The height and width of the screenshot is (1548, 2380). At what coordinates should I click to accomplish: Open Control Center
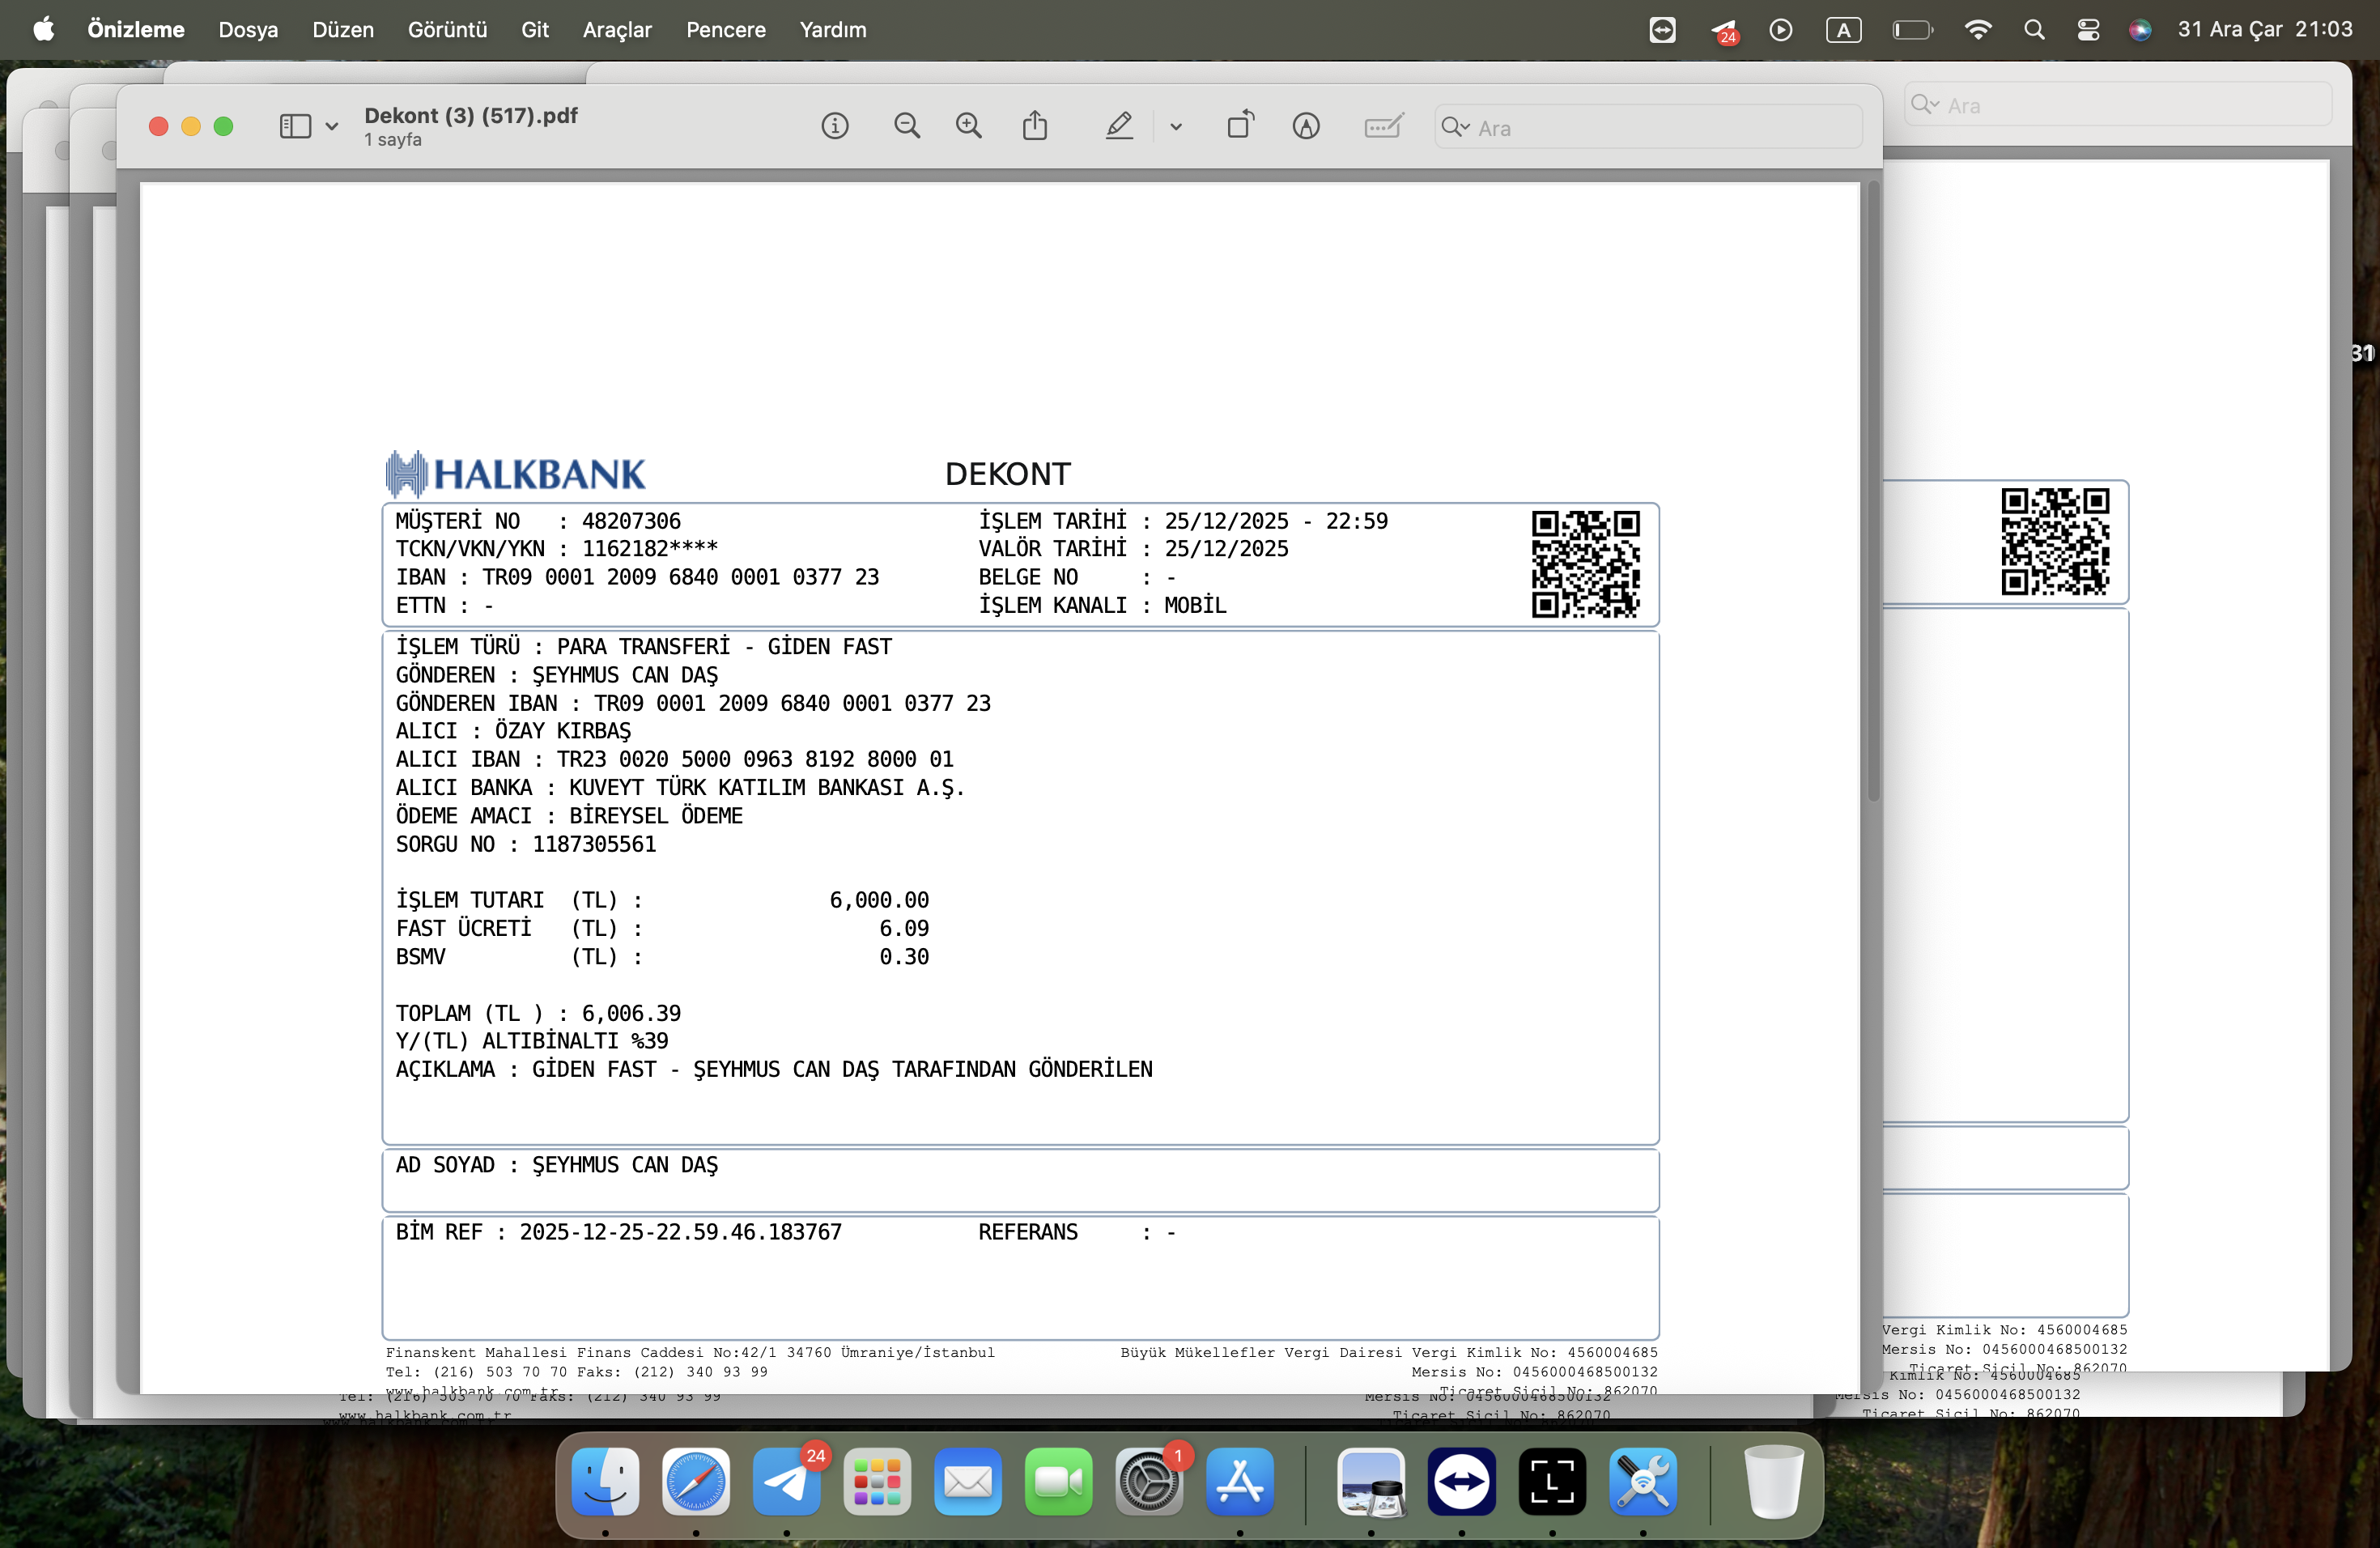click(x=2088, y=30)
